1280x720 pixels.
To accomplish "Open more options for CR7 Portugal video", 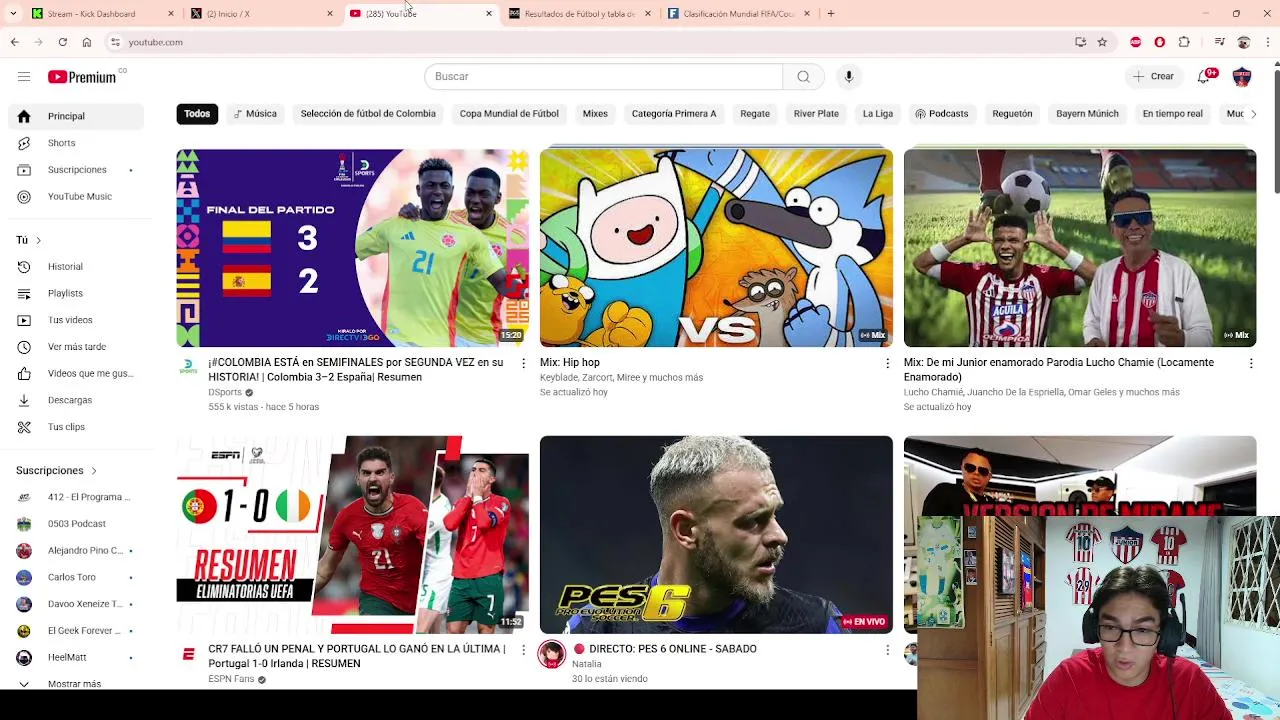I will click(523, 650).
